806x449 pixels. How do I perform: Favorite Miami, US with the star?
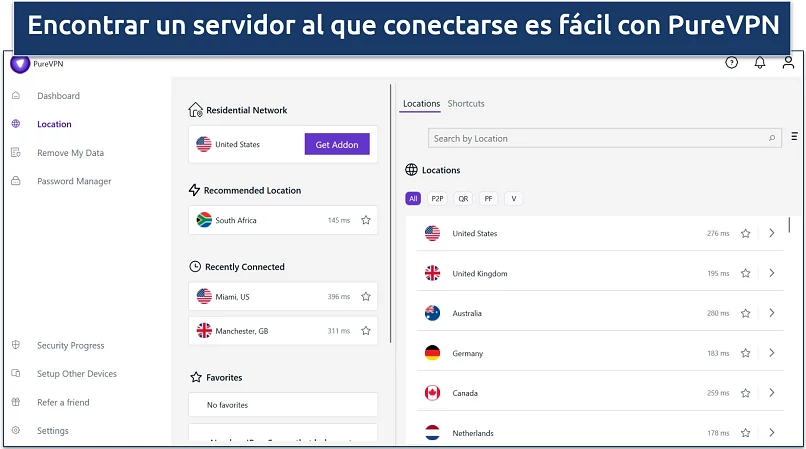[x=366, y=296]
